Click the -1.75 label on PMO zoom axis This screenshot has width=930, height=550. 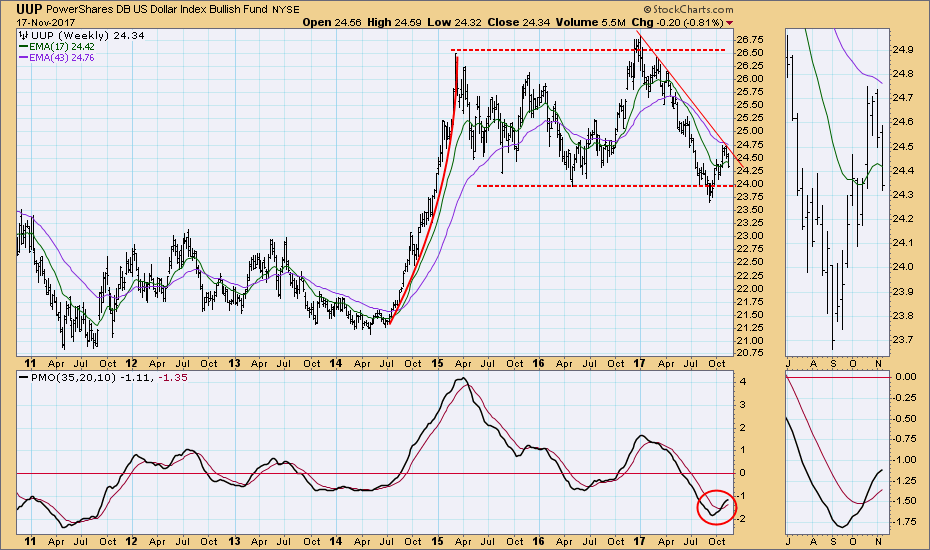click(904, 522)
